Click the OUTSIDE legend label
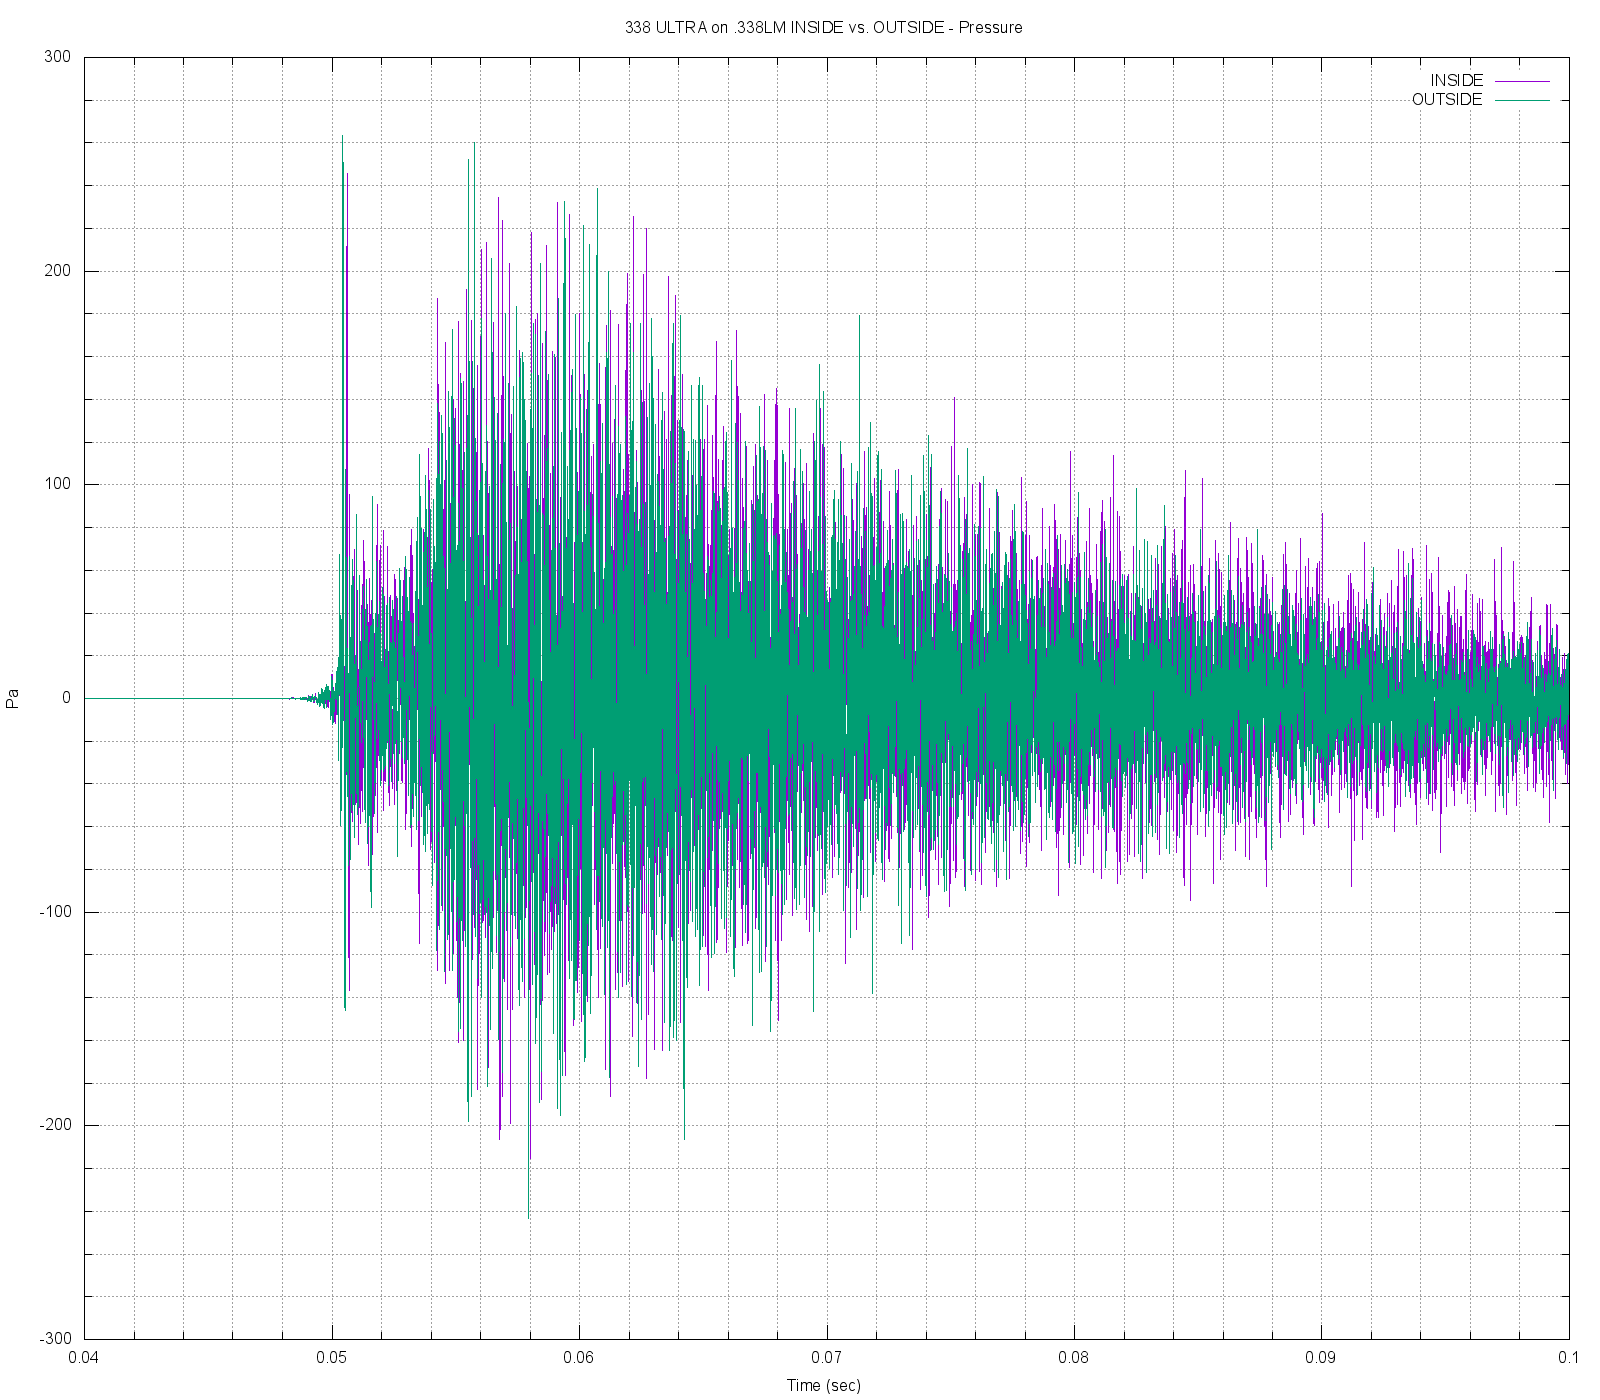 pos(1446,100)
